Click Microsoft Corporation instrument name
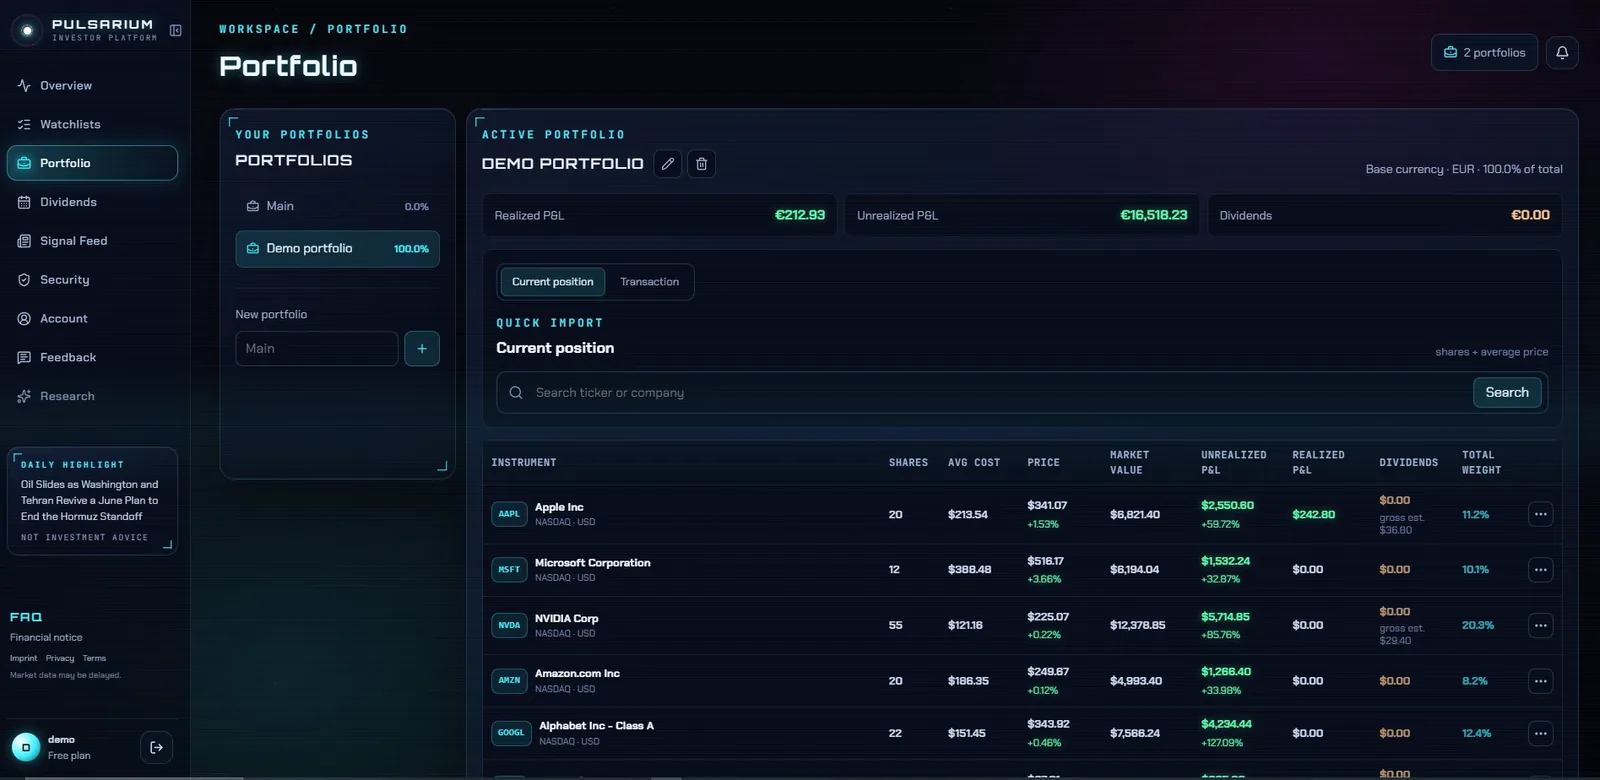The height and width of the screenshot is (780, 1600). click(592, 564)
